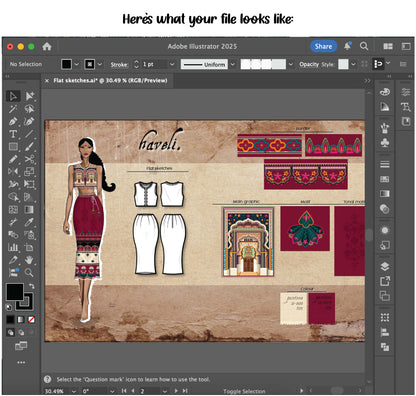Image resolution: width=416 pixels, height=396 pixels.
Task: Click the Flat sketches.ai document tab
Action: [x=110, y=80]
